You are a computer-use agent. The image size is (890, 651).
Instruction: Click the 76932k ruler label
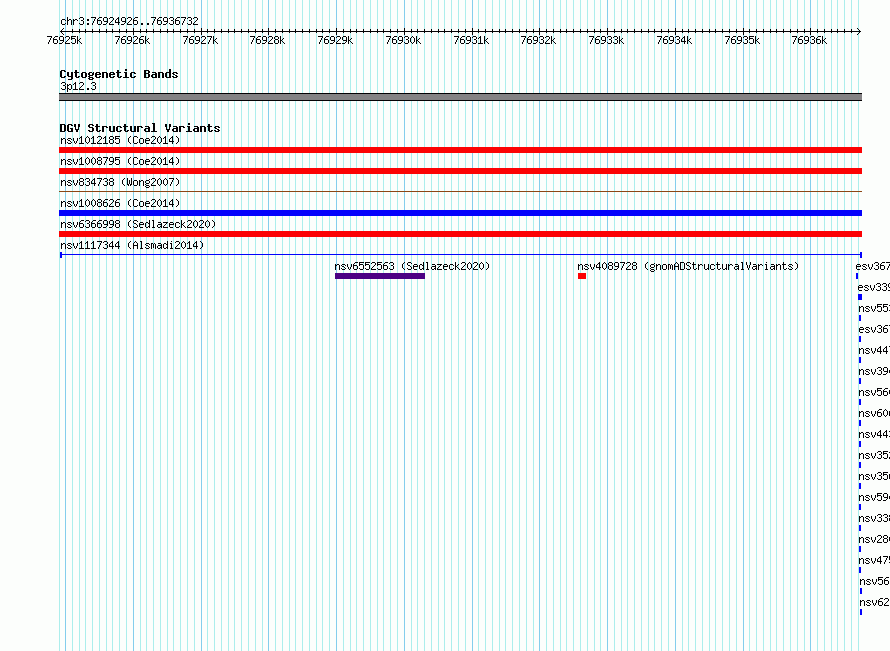coord(538,40)
